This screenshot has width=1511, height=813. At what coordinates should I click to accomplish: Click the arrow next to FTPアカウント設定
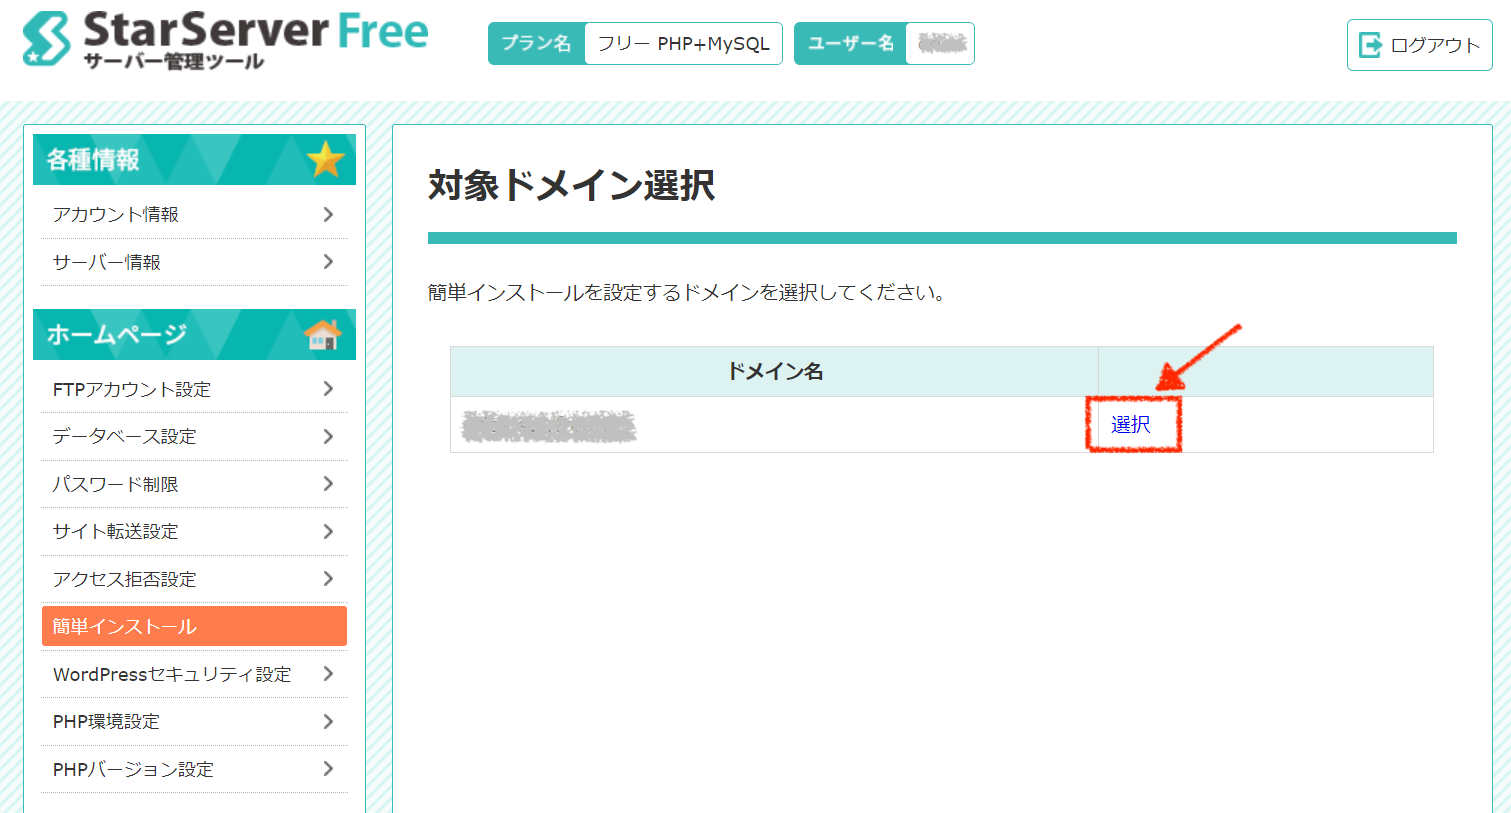click(328, 389)
